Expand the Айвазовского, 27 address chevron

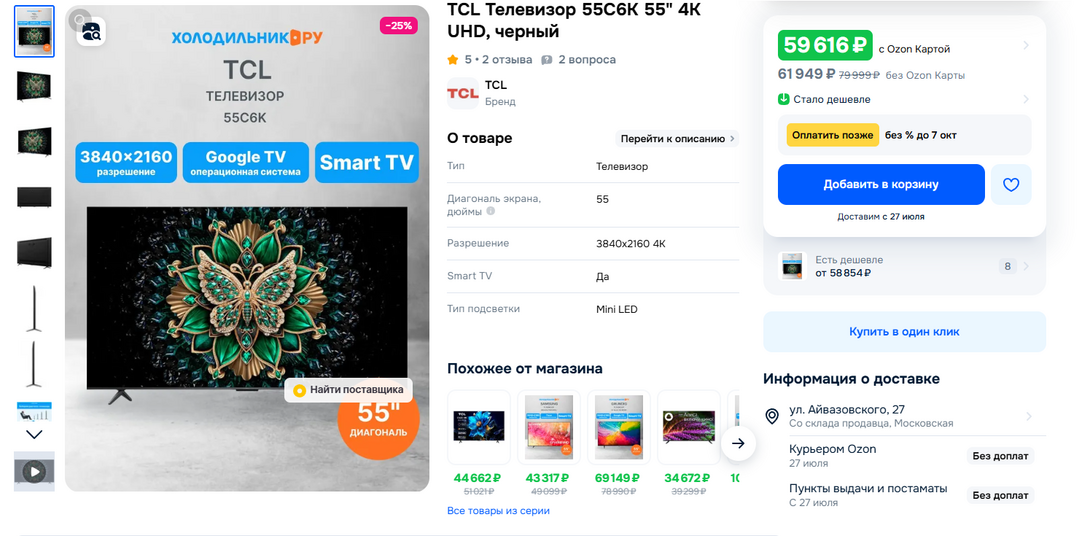[1028, 416]
